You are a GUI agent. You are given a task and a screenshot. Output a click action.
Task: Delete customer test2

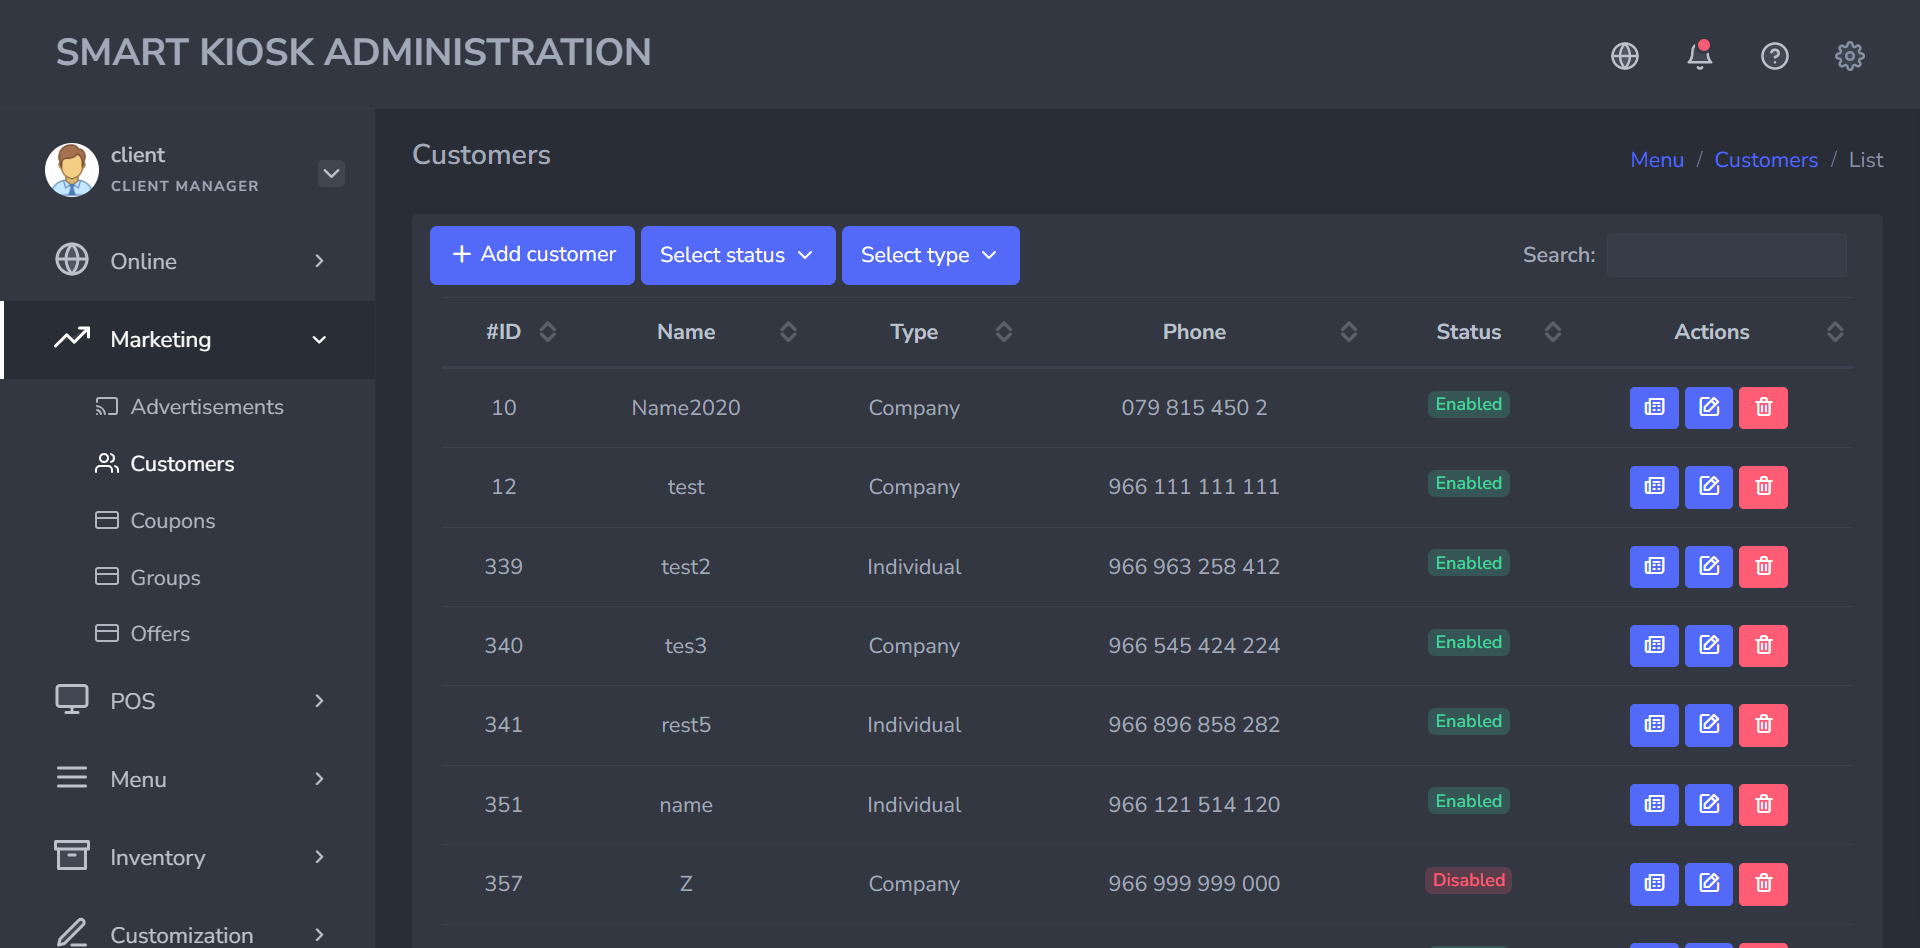1763,567
